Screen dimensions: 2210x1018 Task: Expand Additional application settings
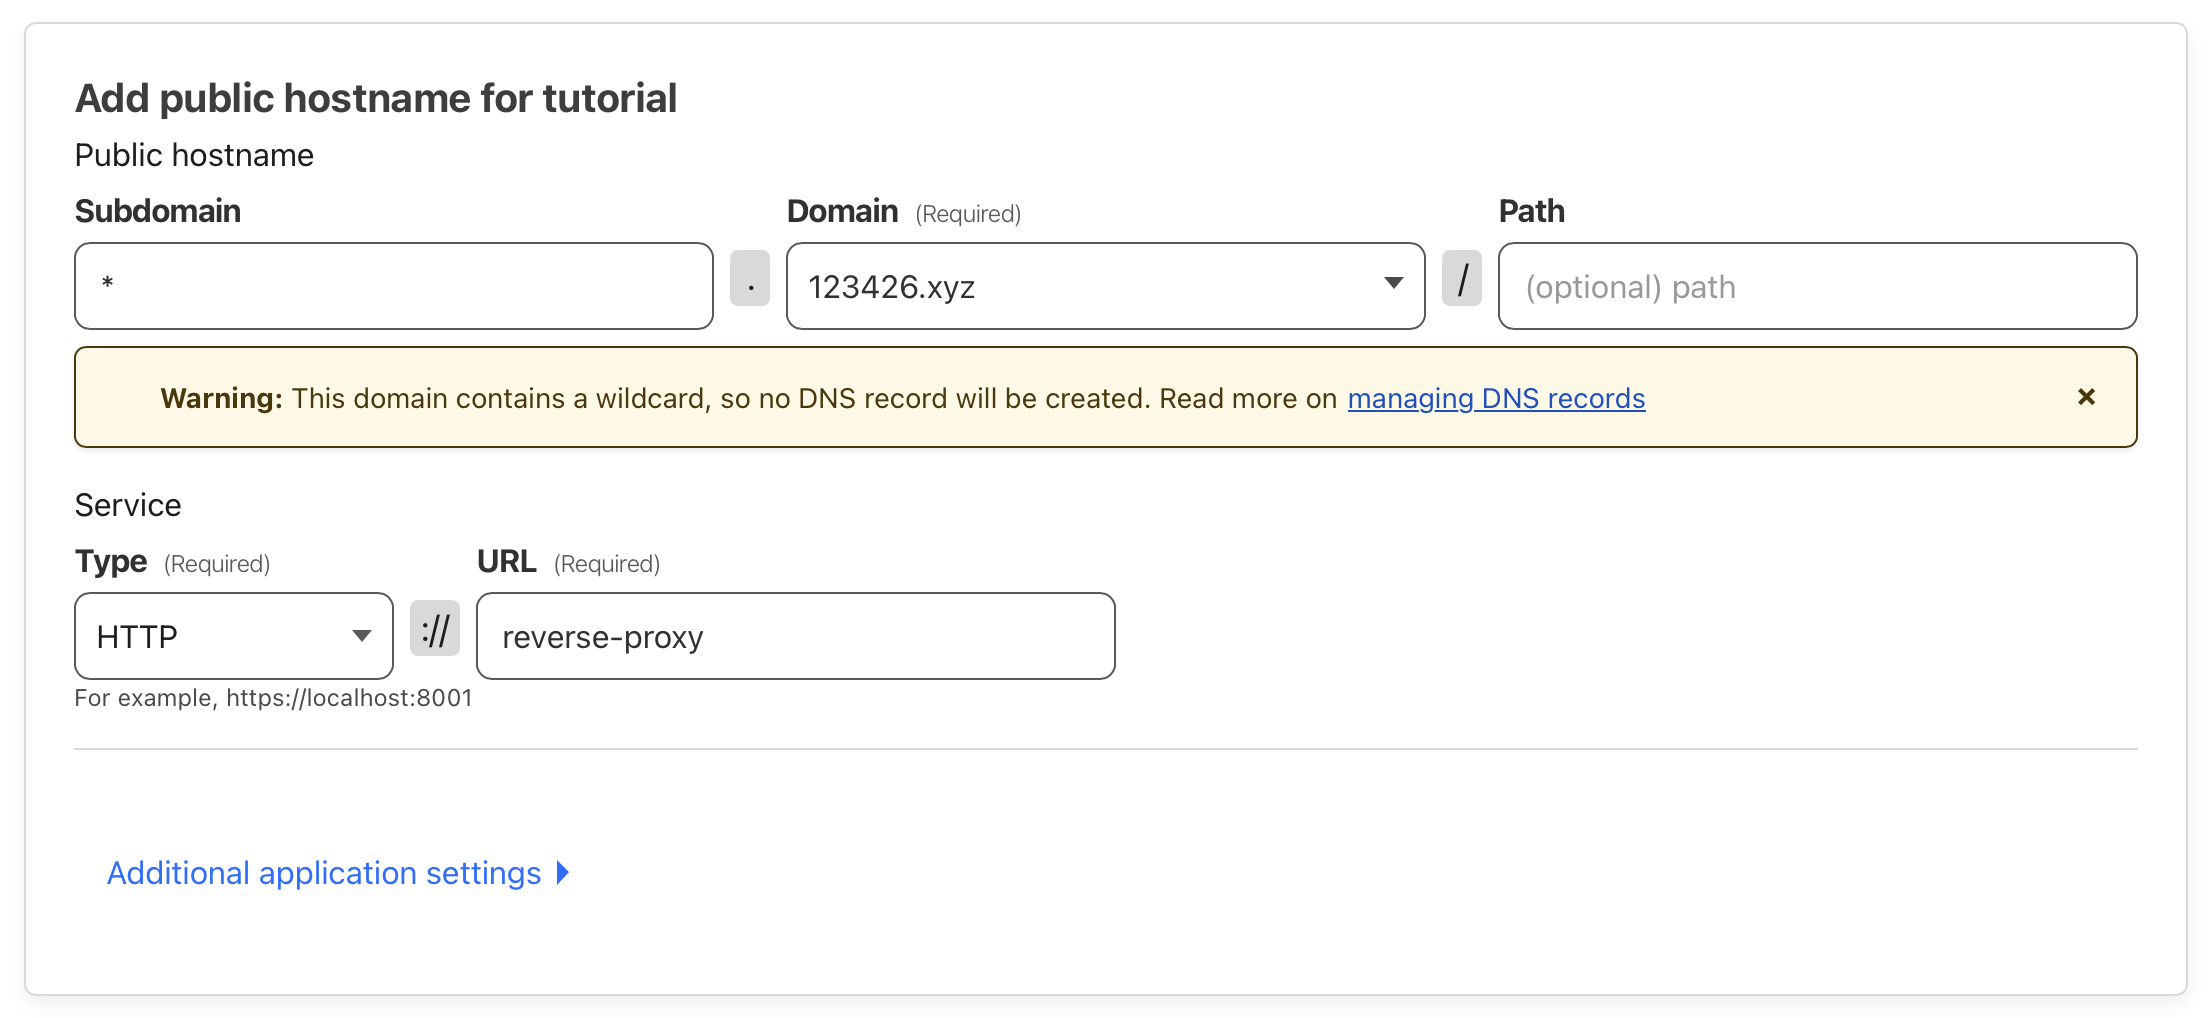point(324,873)
